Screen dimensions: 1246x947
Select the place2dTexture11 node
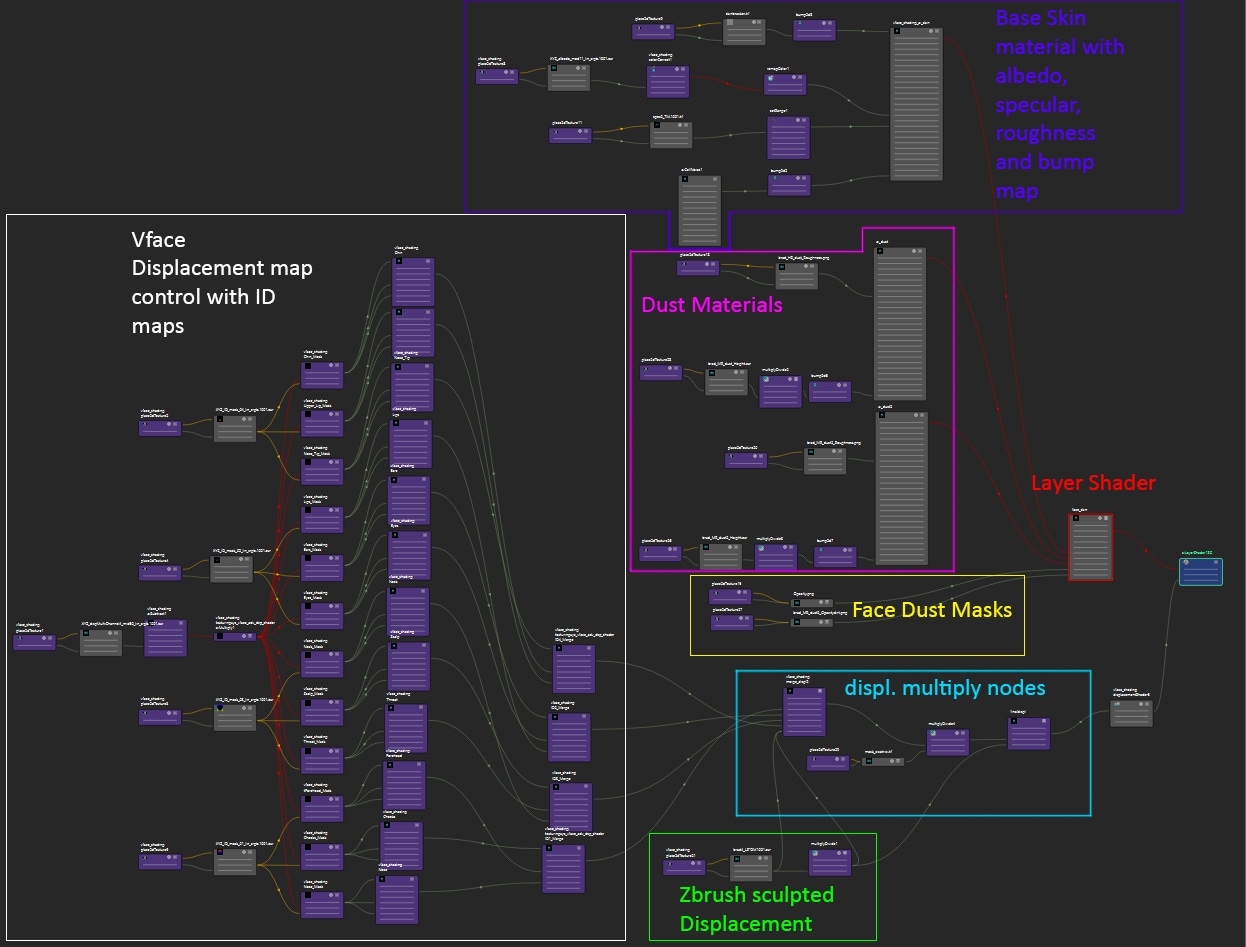point(570,135)
